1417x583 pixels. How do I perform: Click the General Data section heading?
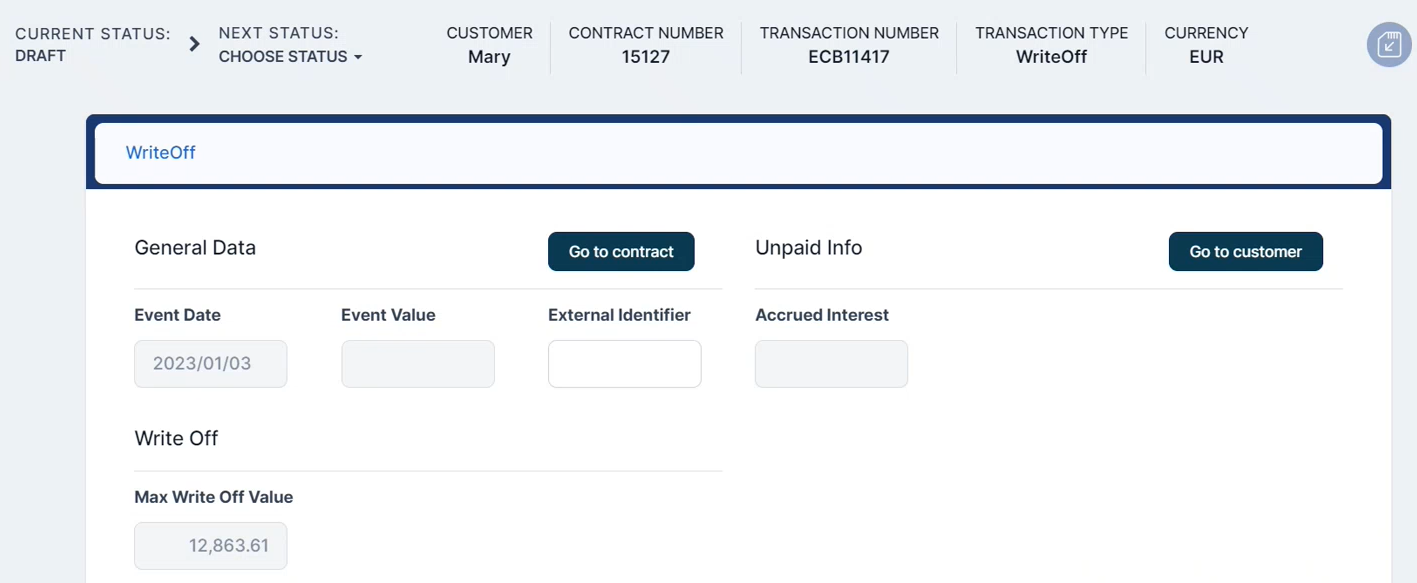coord(195,248)
